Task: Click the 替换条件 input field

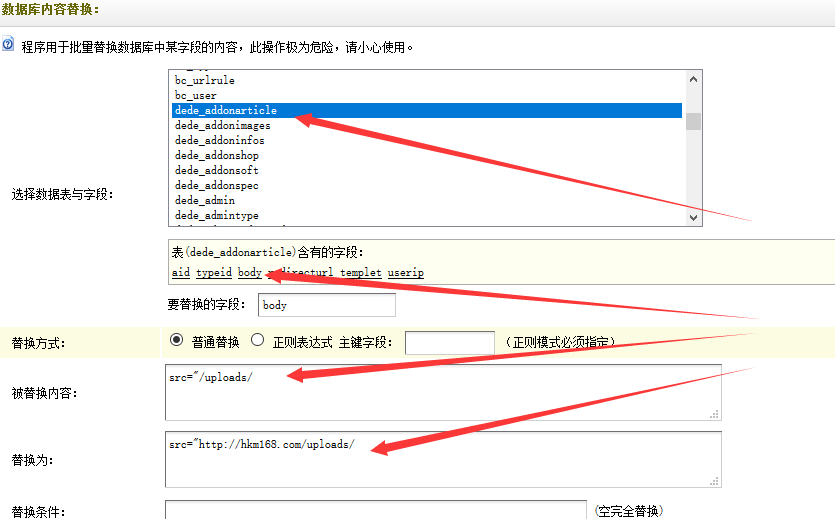Action: (376, 510)
